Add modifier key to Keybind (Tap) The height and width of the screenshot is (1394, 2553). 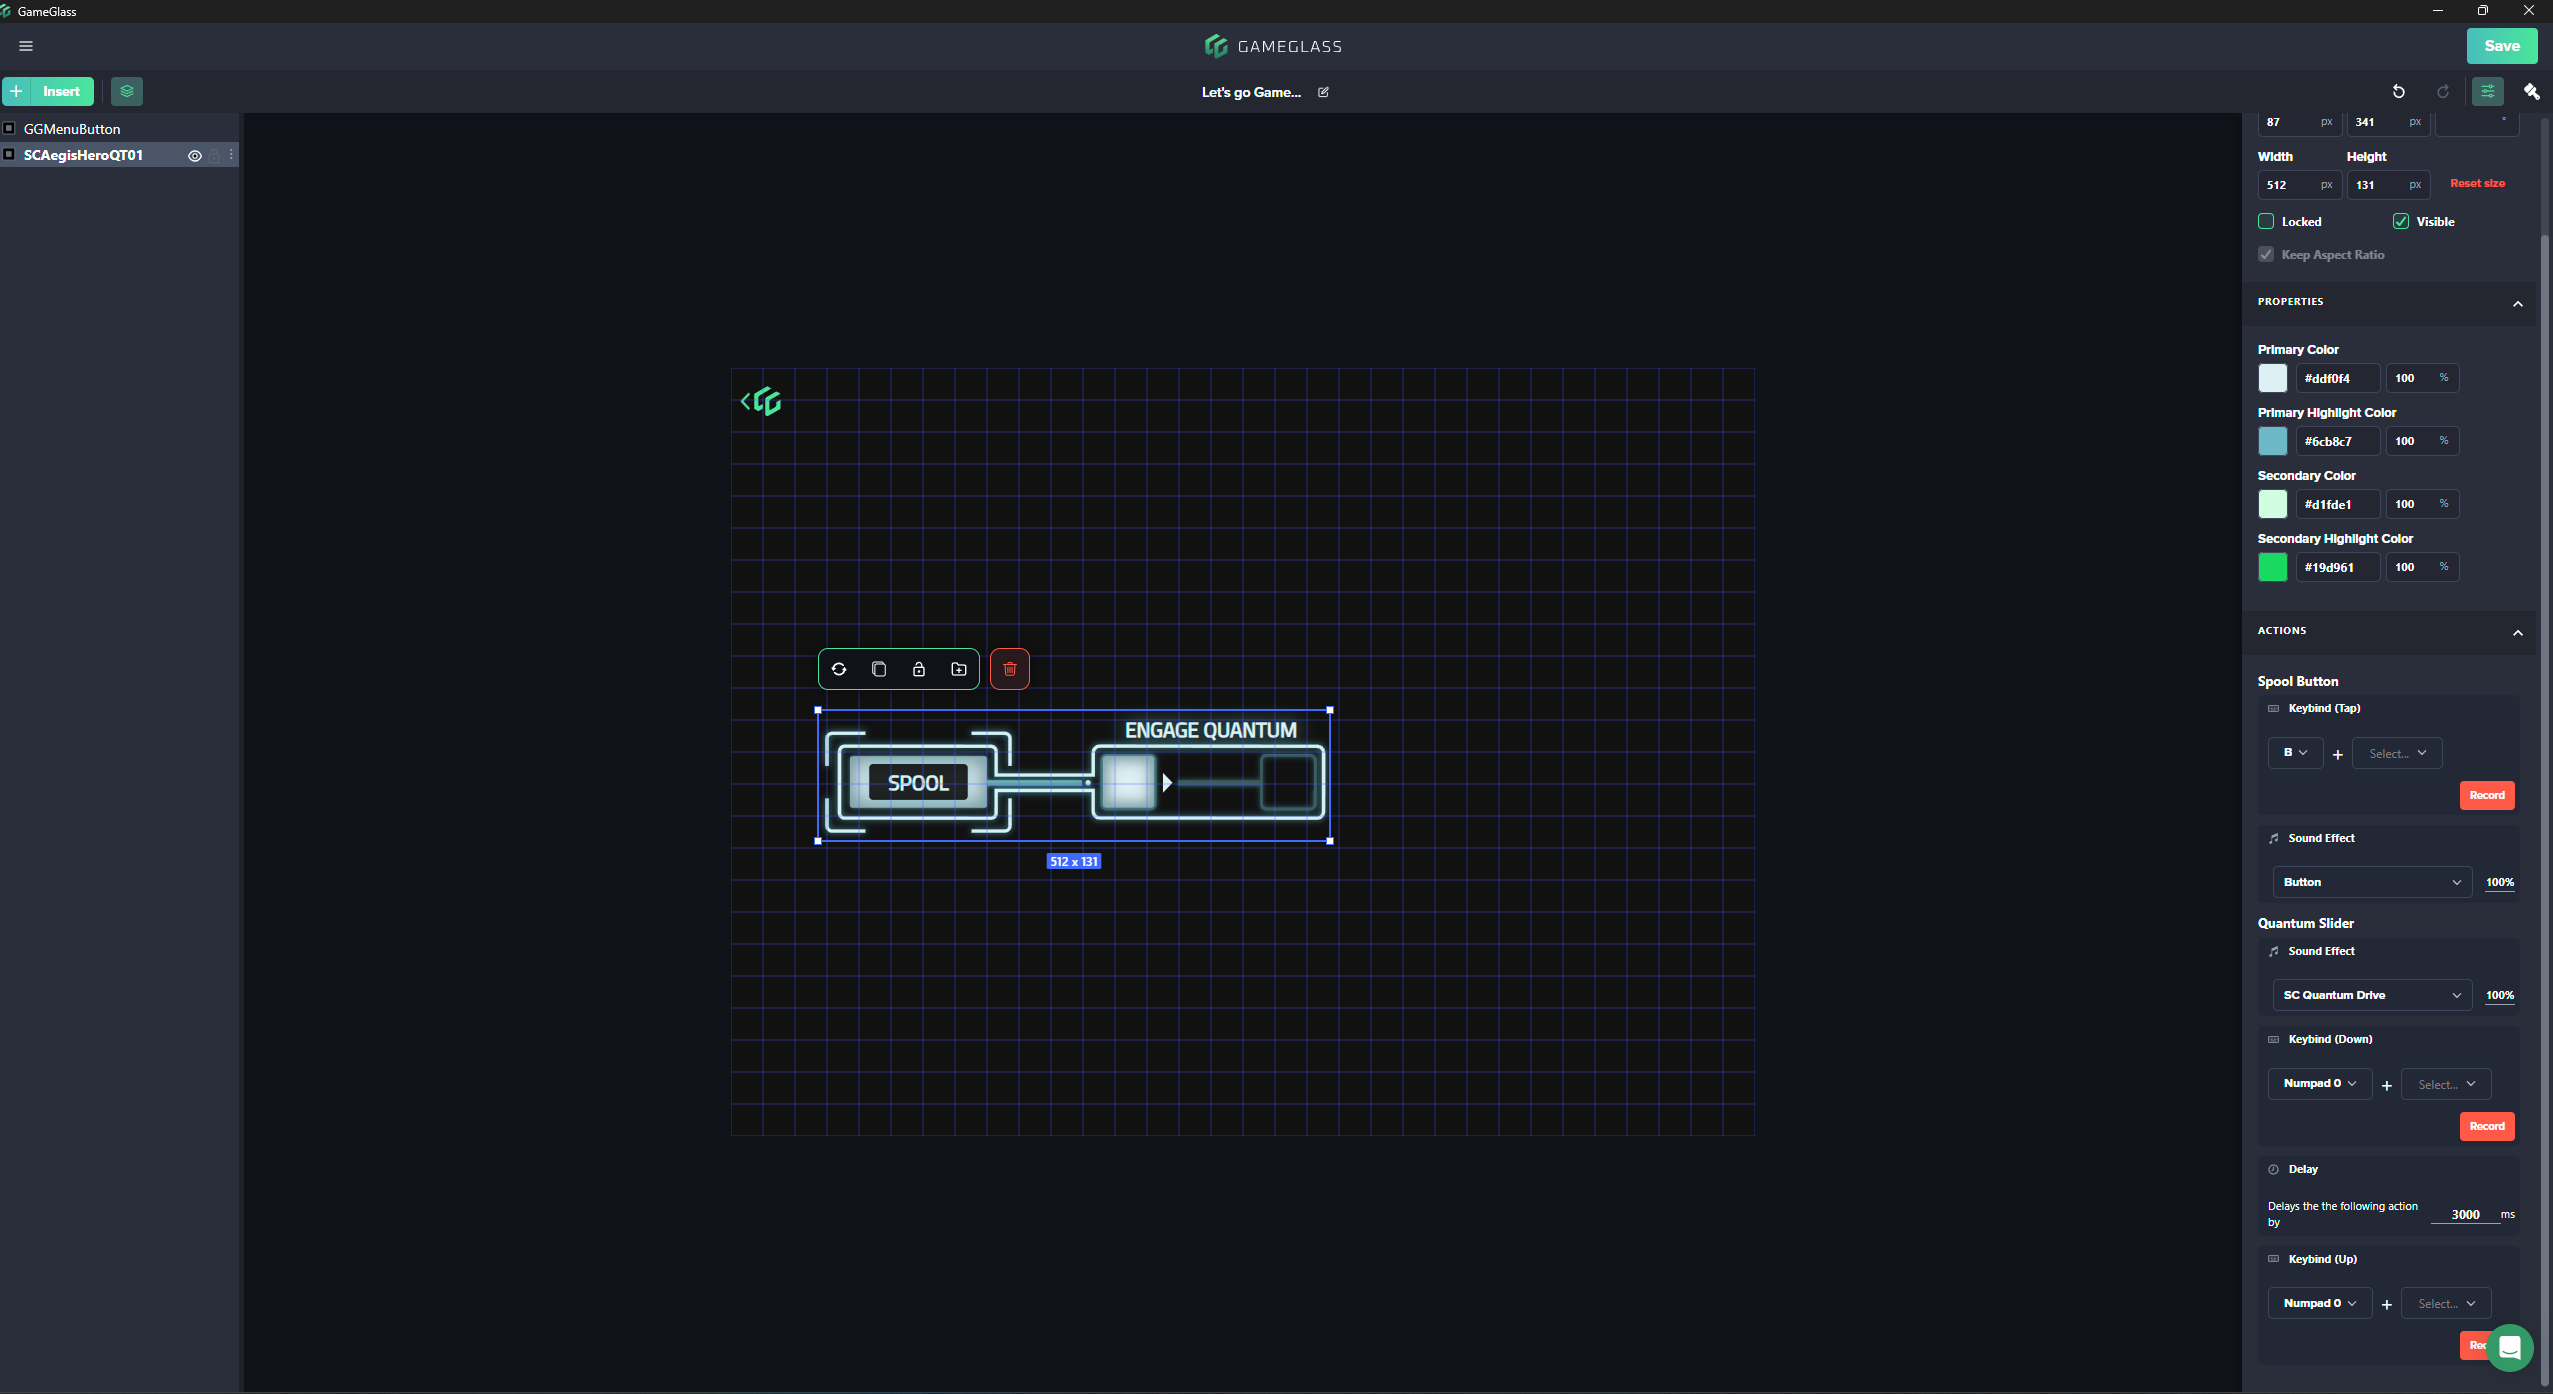pyautogui.click(x=2338, y=754)
